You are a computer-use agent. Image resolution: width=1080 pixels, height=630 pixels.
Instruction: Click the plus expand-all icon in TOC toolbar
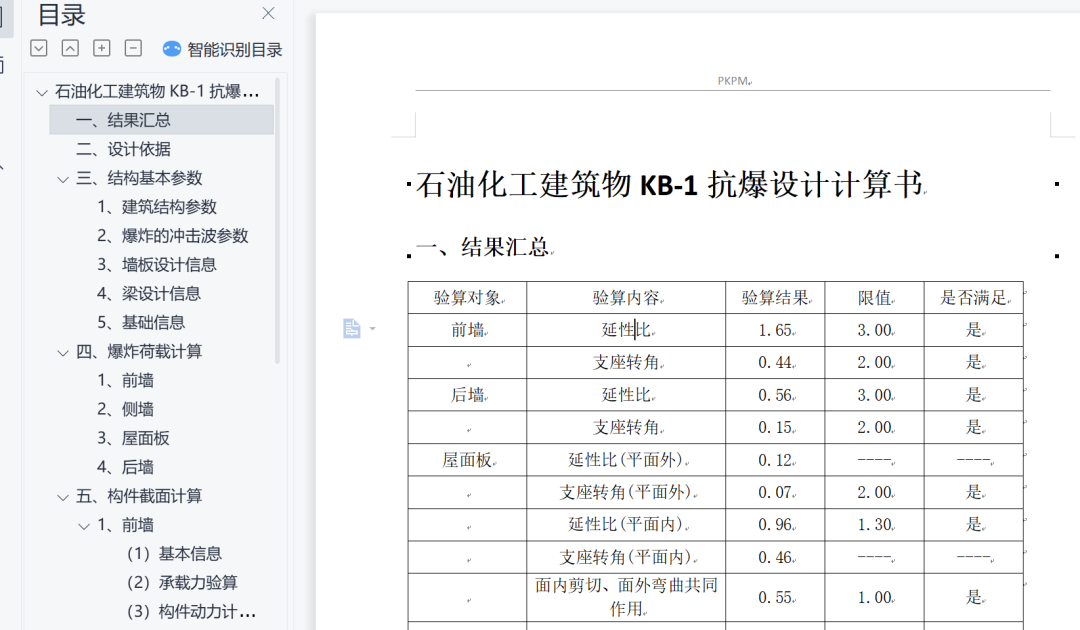[100, 47]
